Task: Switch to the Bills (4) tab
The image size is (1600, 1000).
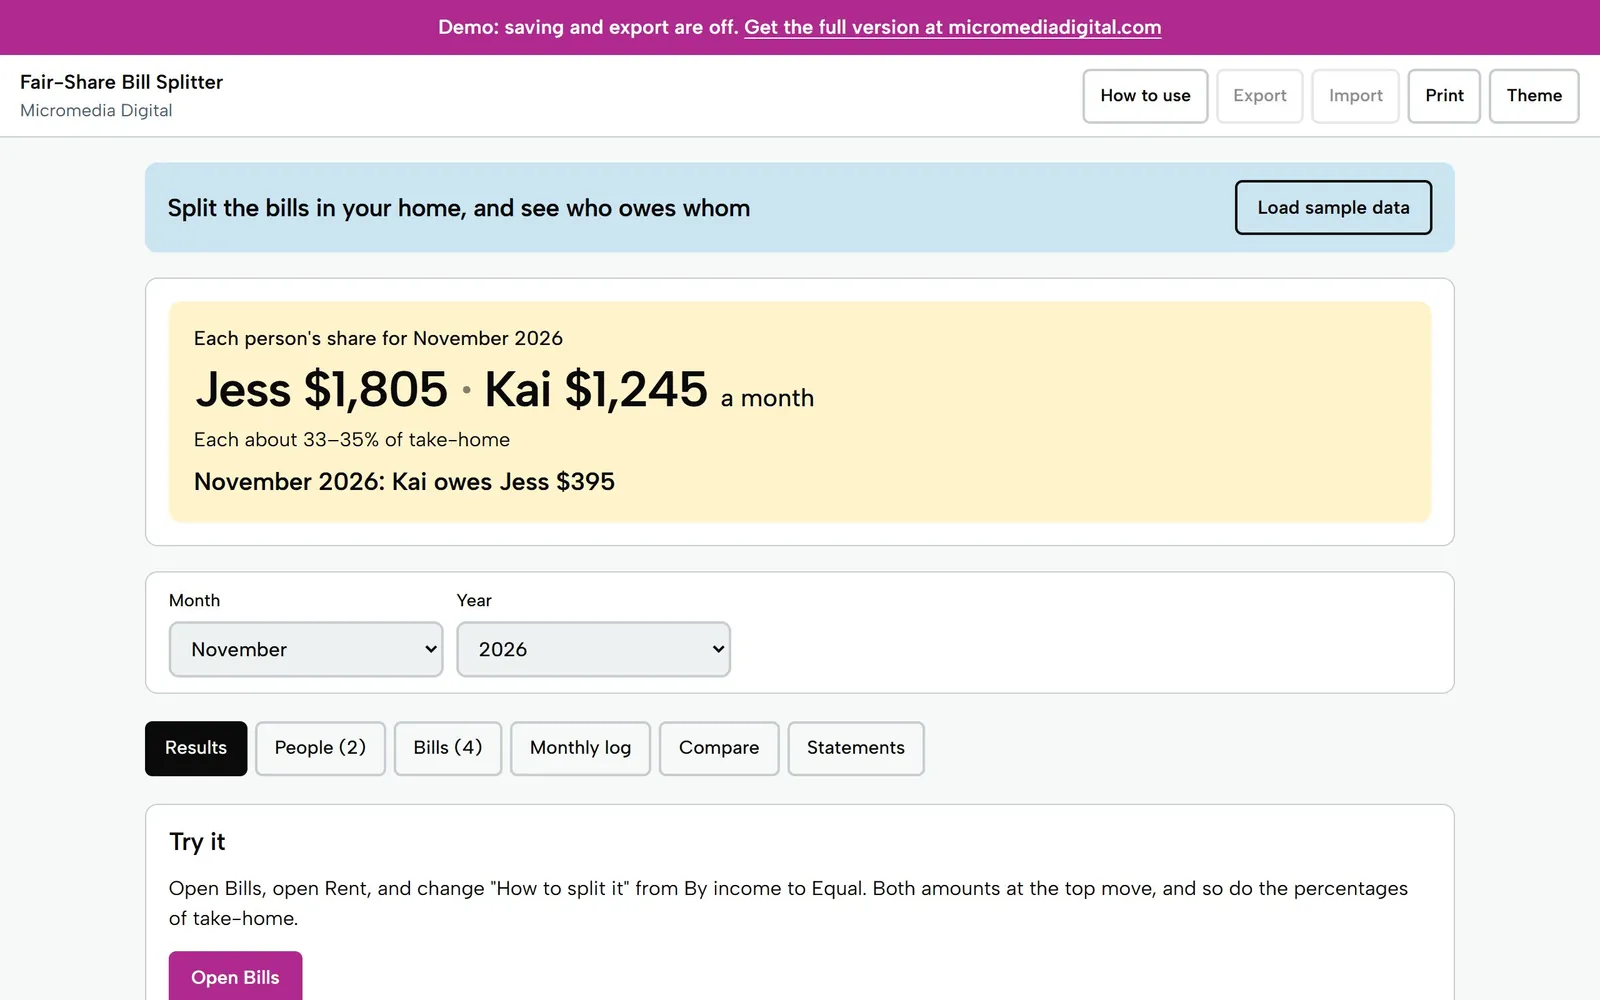Action: [448, 748]
